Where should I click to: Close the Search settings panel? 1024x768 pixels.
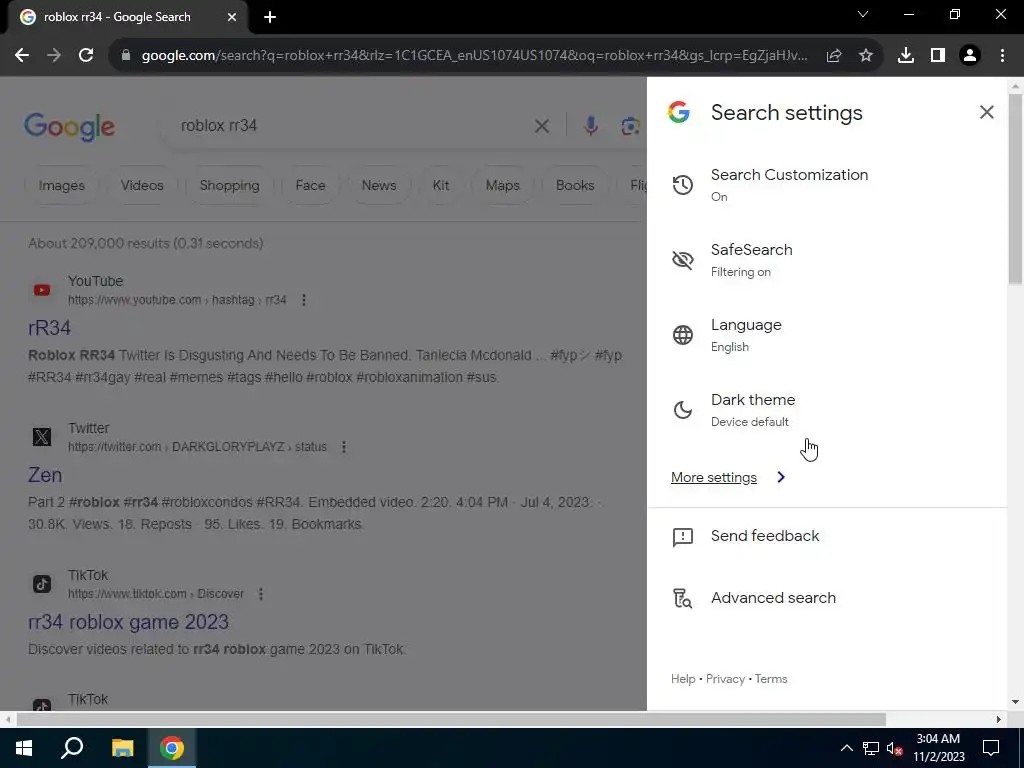point(986,112)
